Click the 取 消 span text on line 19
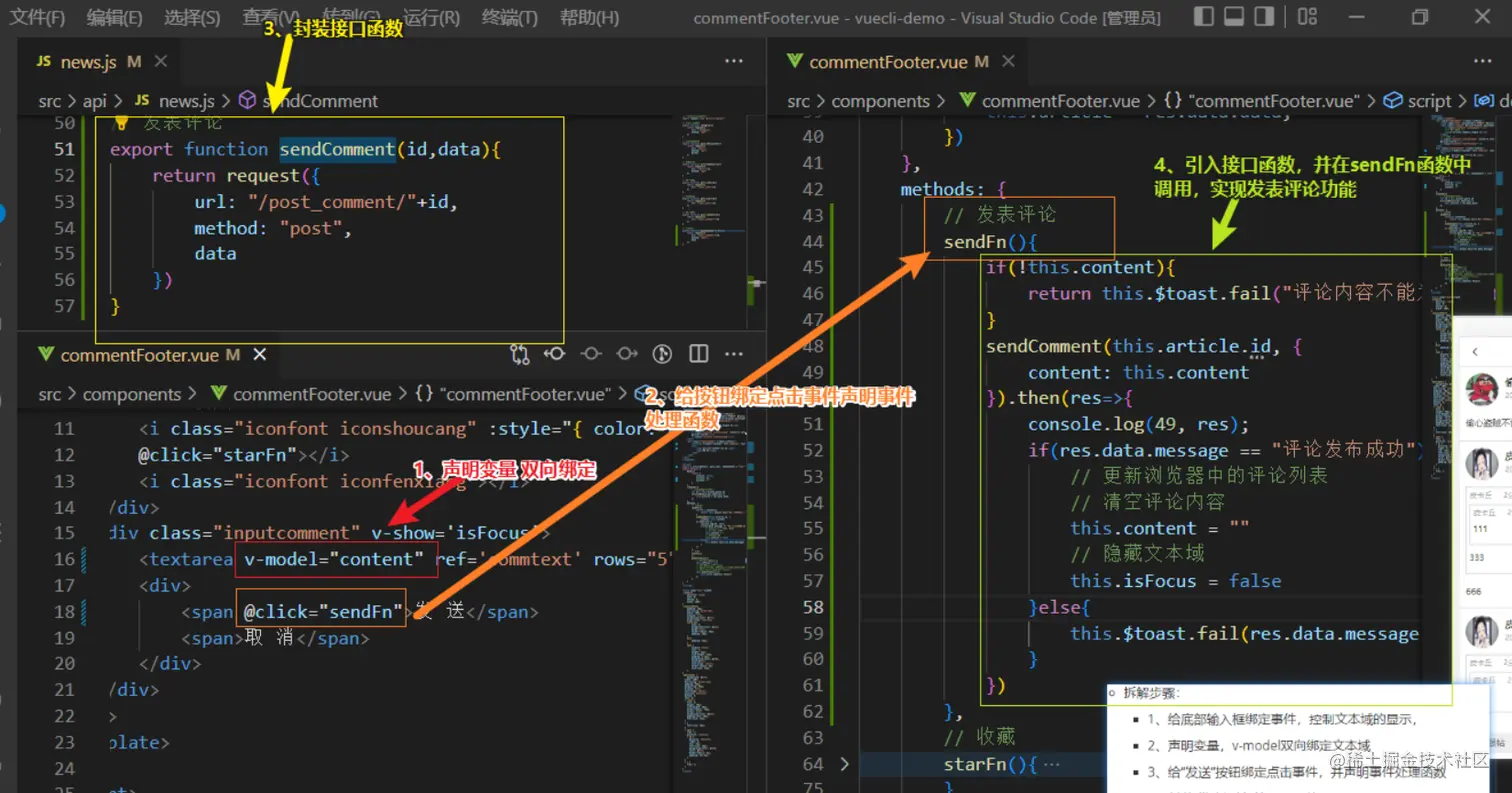This screenshot has width=1512, height=793. point(269,637)
